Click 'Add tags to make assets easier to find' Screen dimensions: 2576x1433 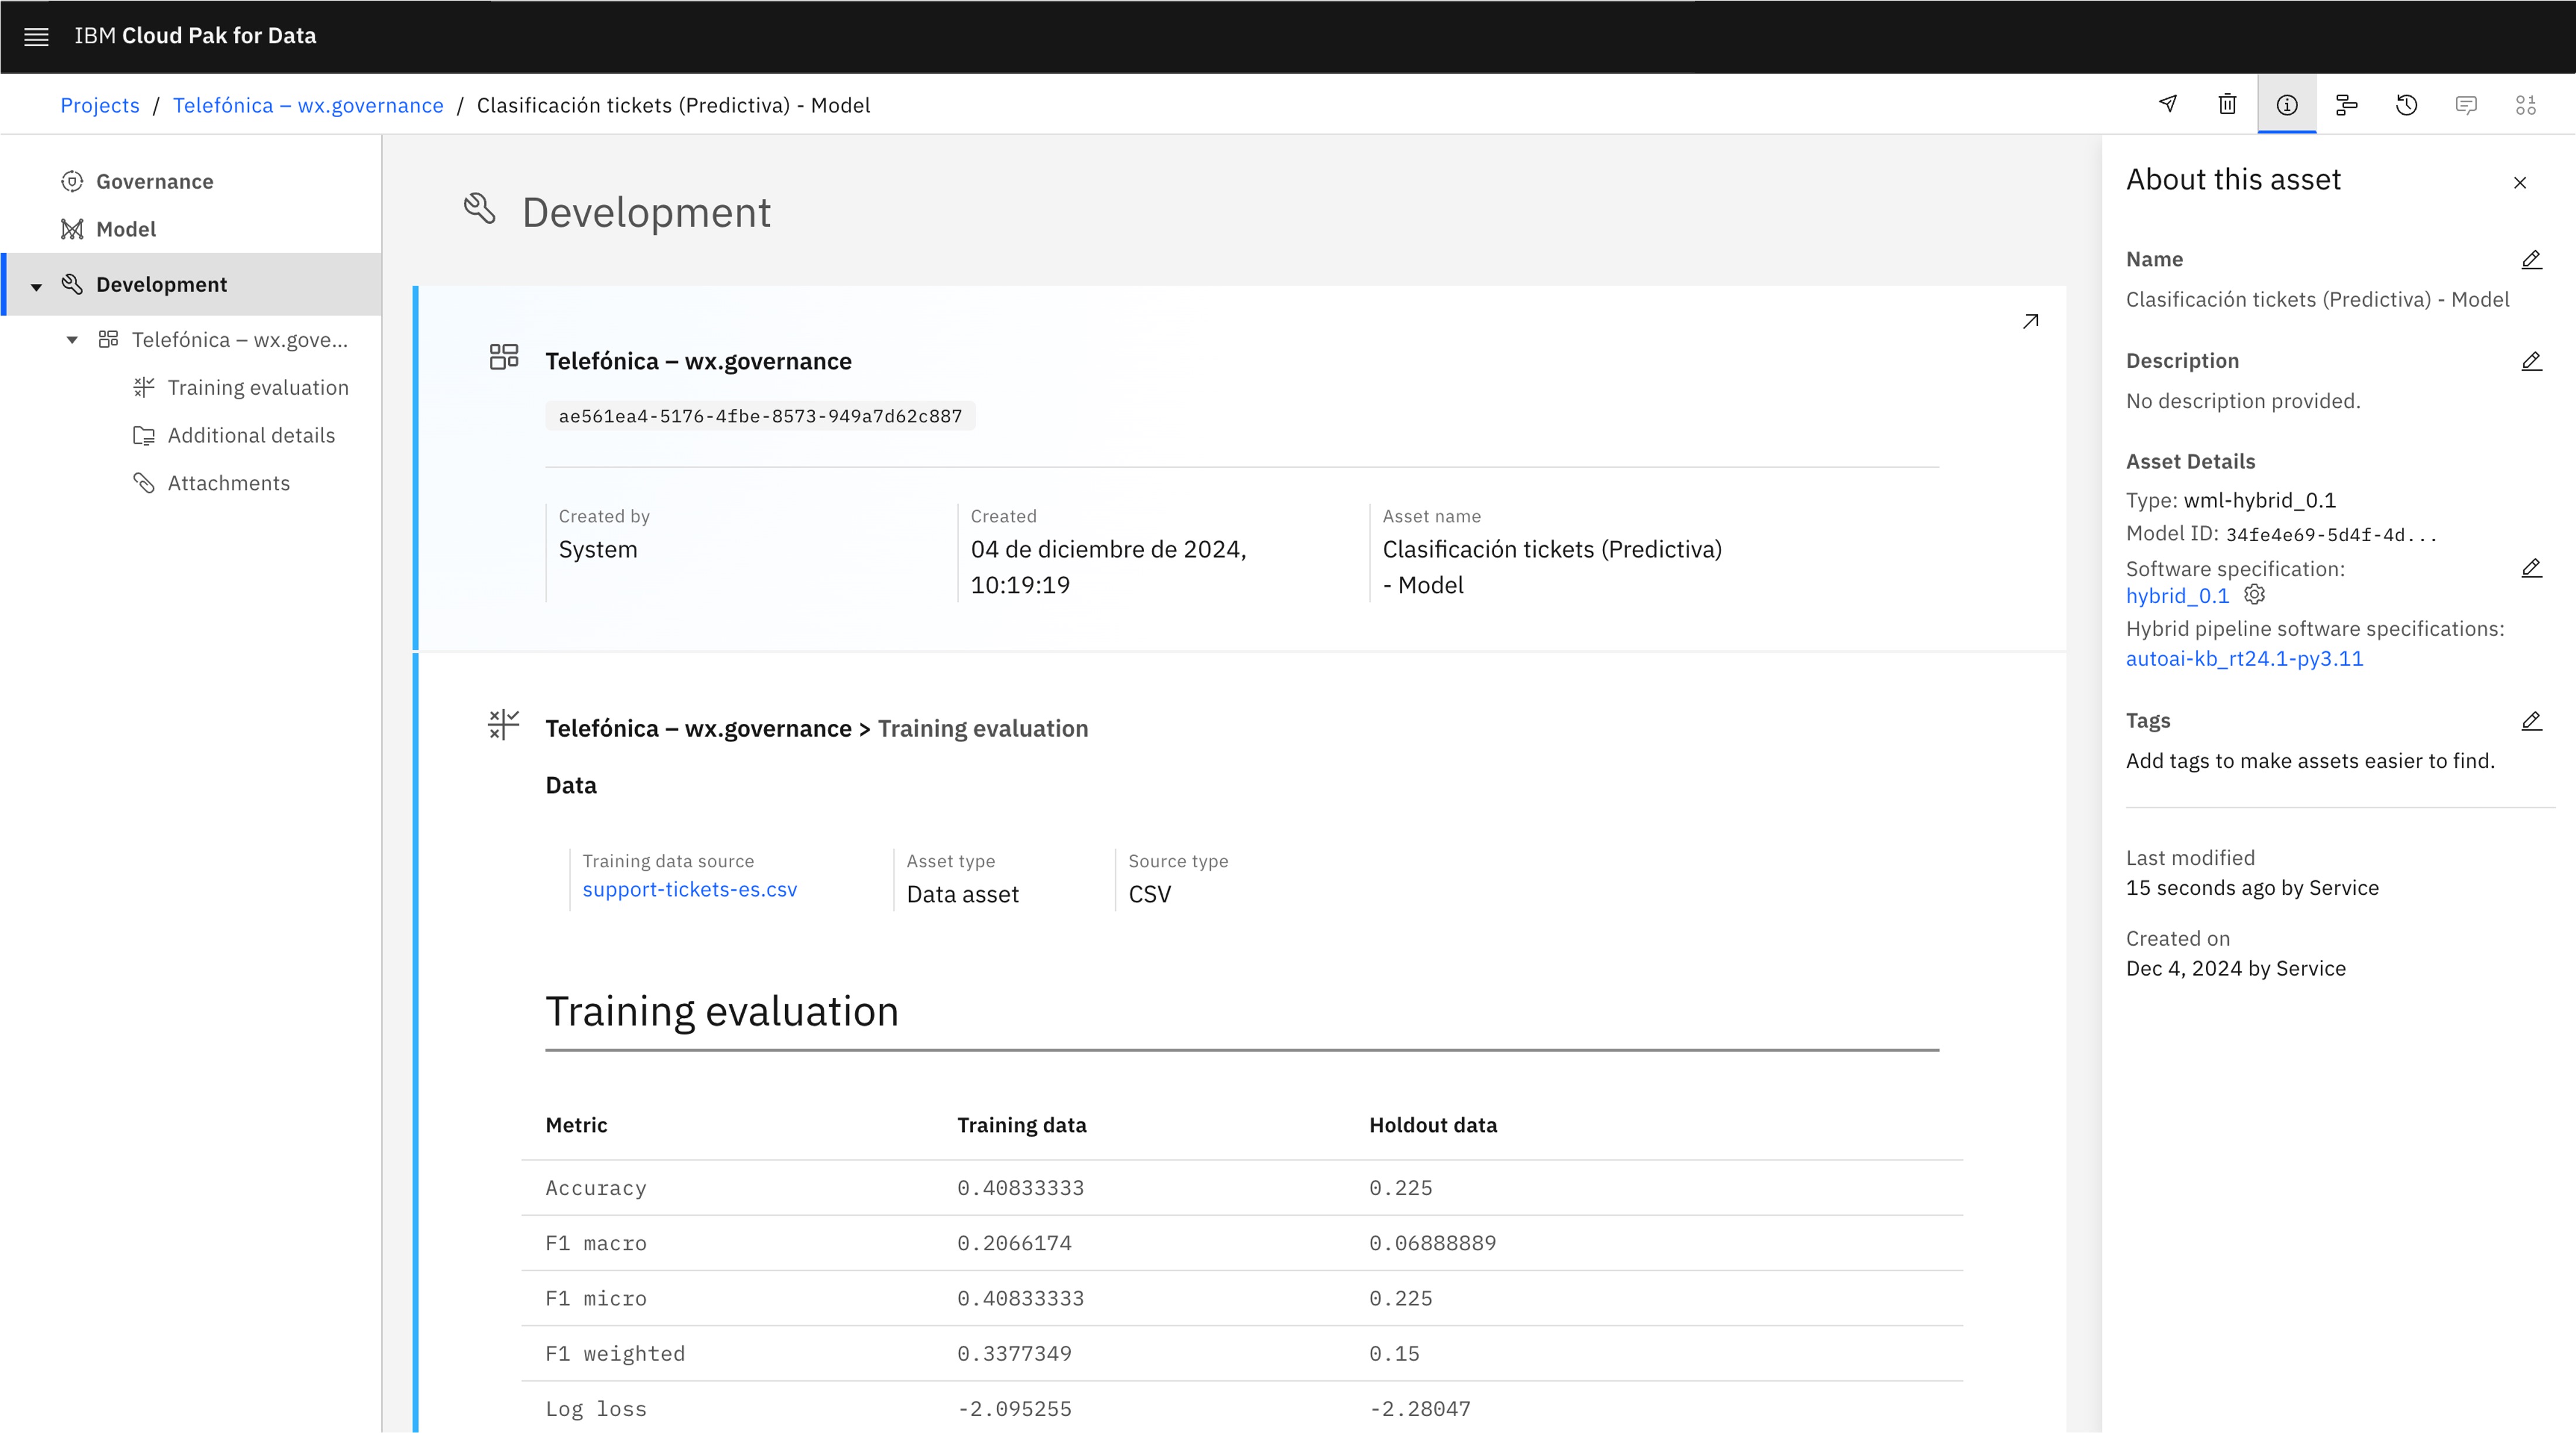coord(2310,761)
